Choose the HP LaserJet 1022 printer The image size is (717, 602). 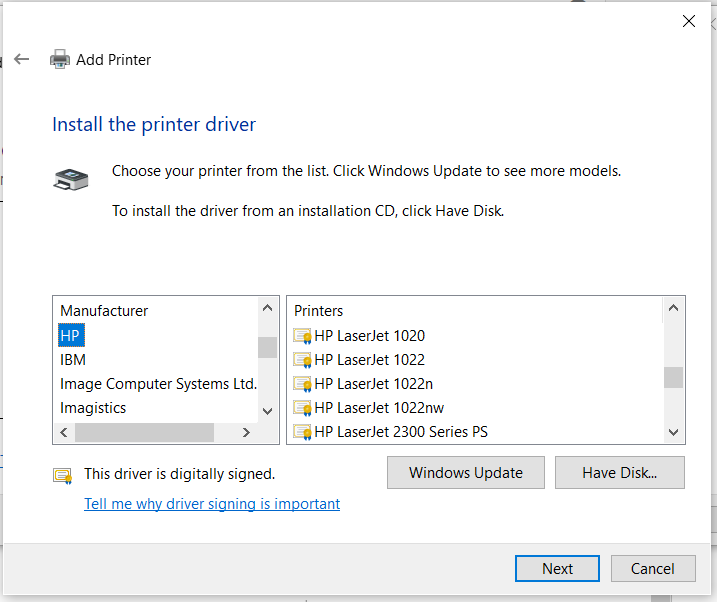369,360
